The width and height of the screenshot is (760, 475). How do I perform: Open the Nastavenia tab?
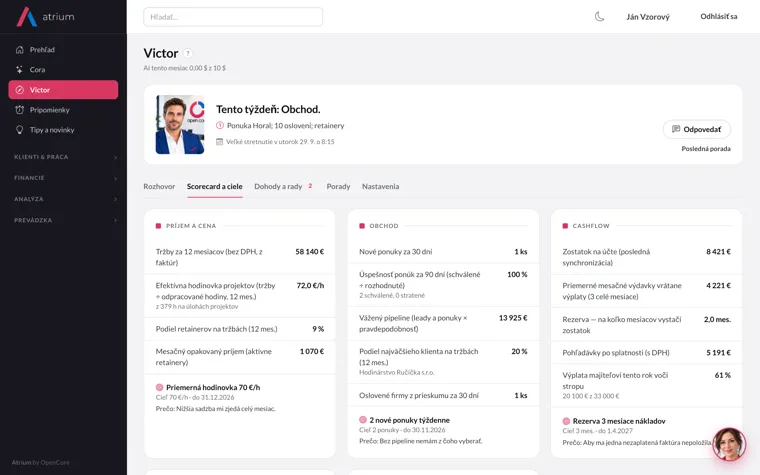coord(380,186)
